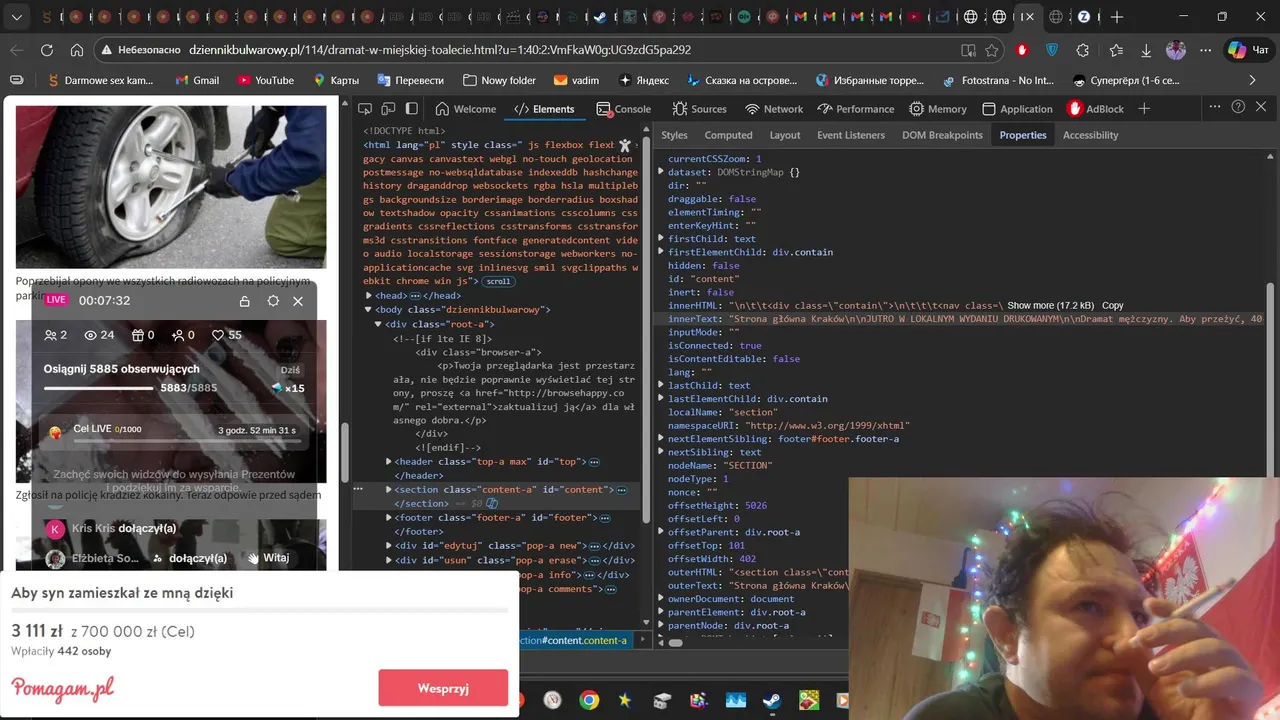1280x720 pixels.
Task: Open Gmail bookmark
Action: [x=197, y=80]
